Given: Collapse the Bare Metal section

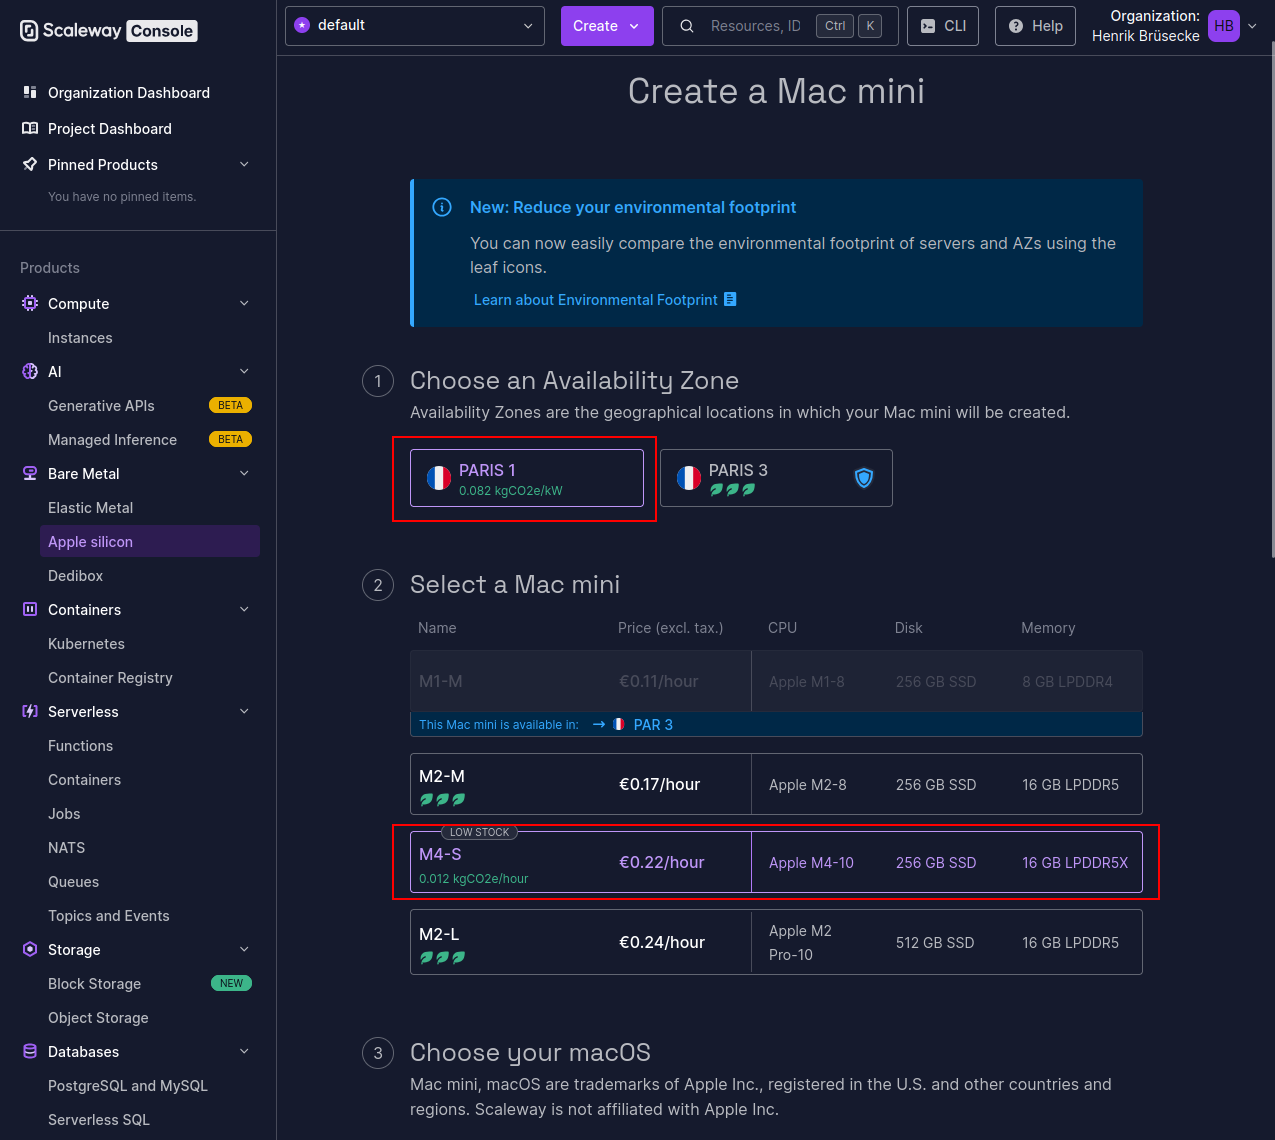Looking at the screenshot, I should click(x=244, y=473).
